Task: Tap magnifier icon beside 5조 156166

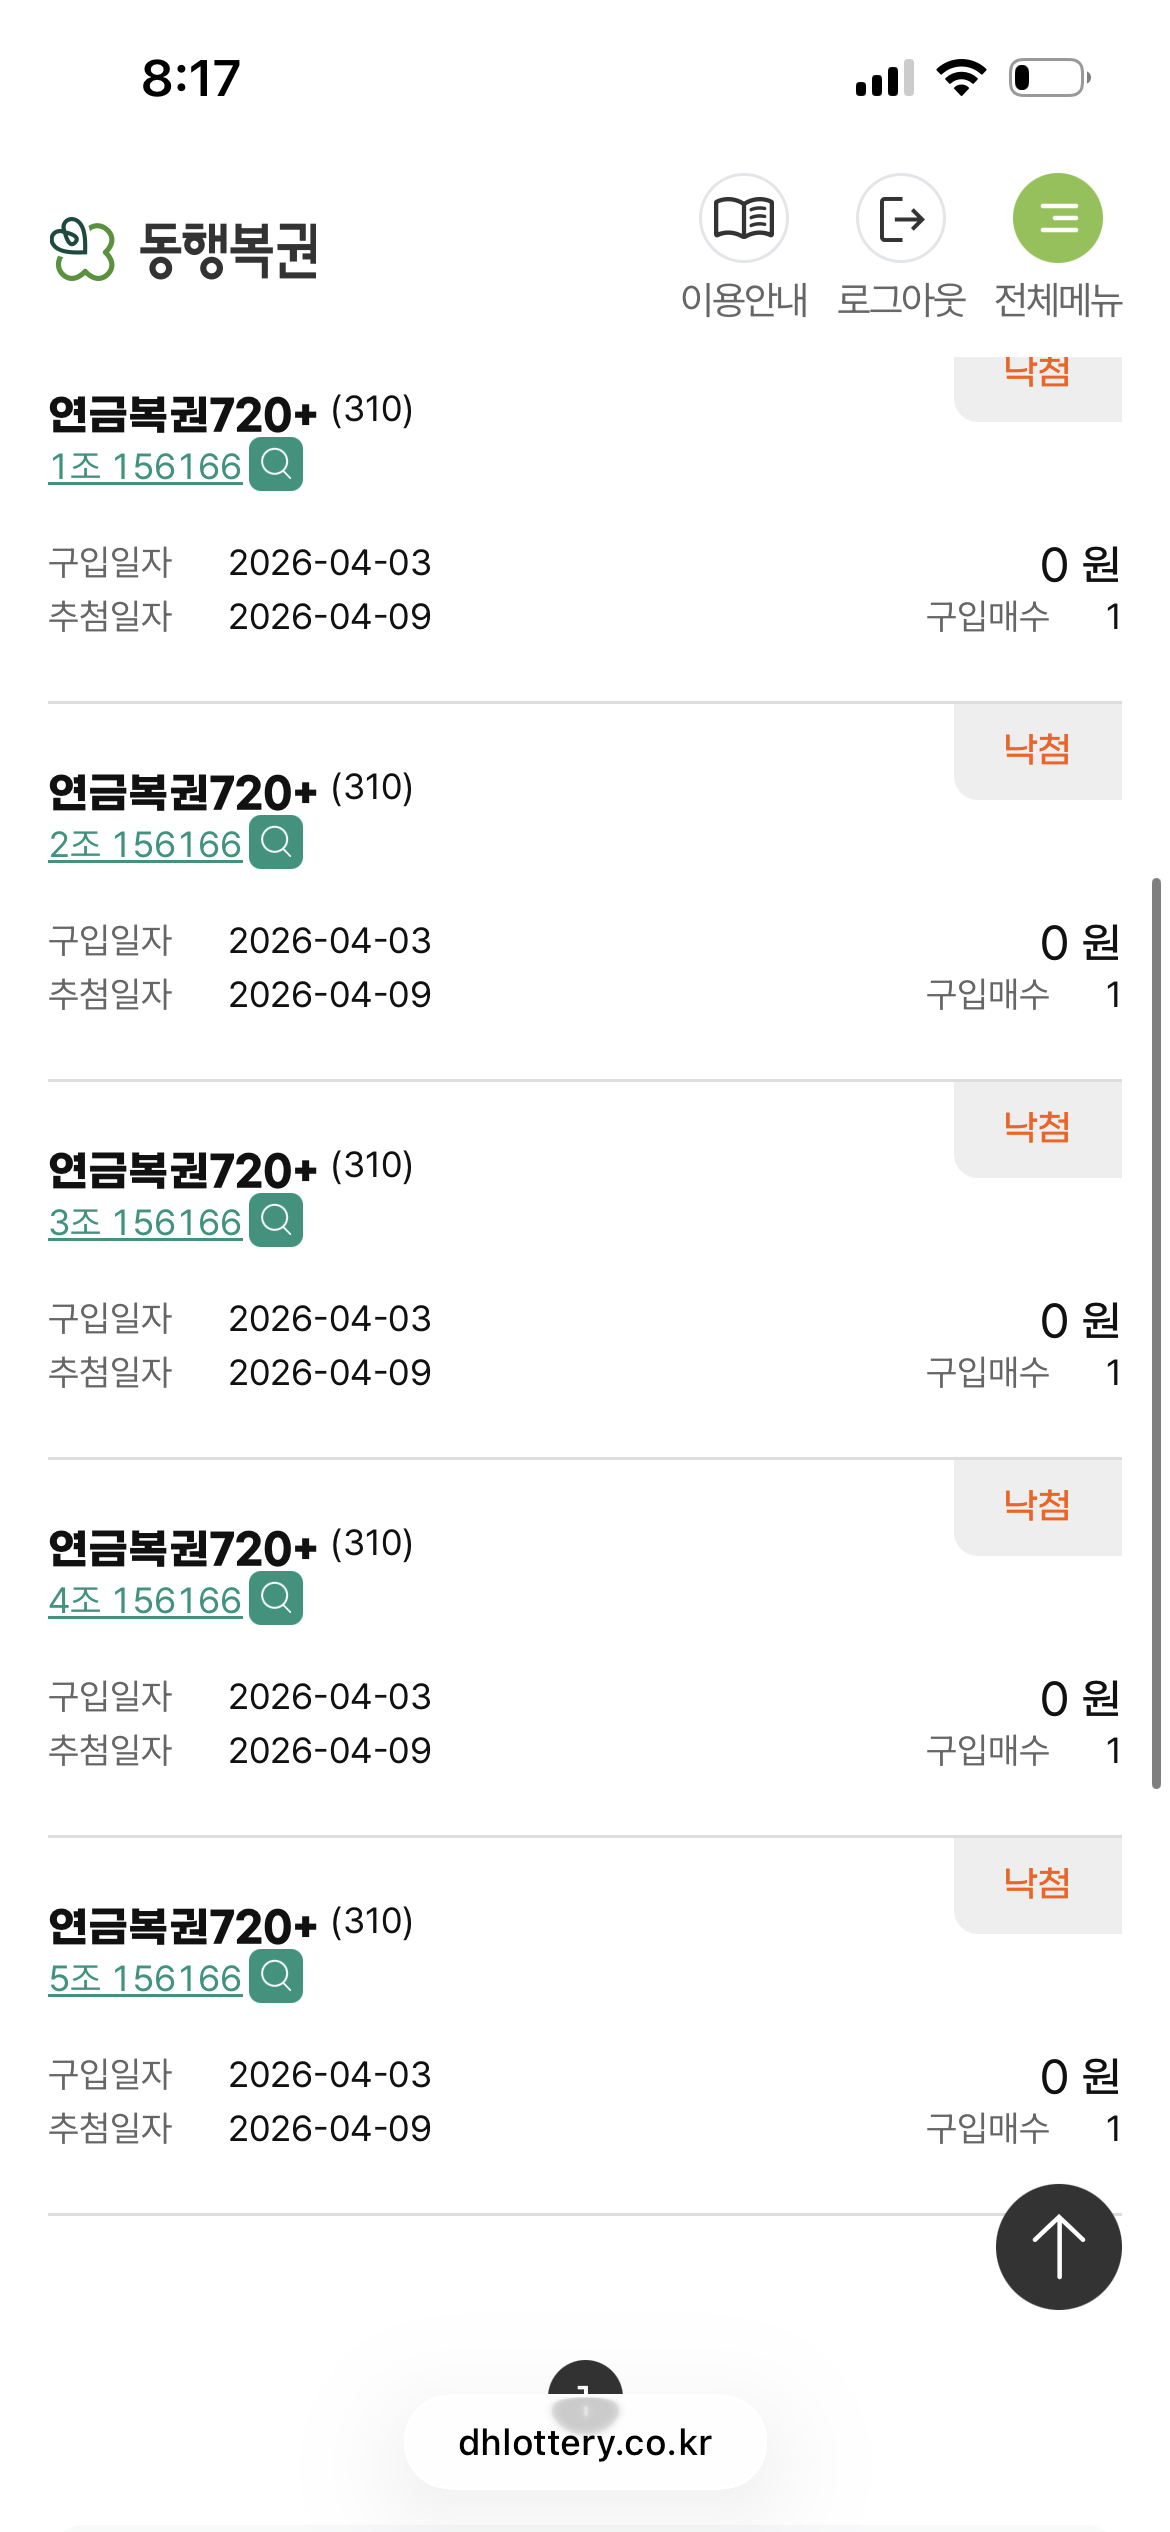Action: [x=276, y=1977]
